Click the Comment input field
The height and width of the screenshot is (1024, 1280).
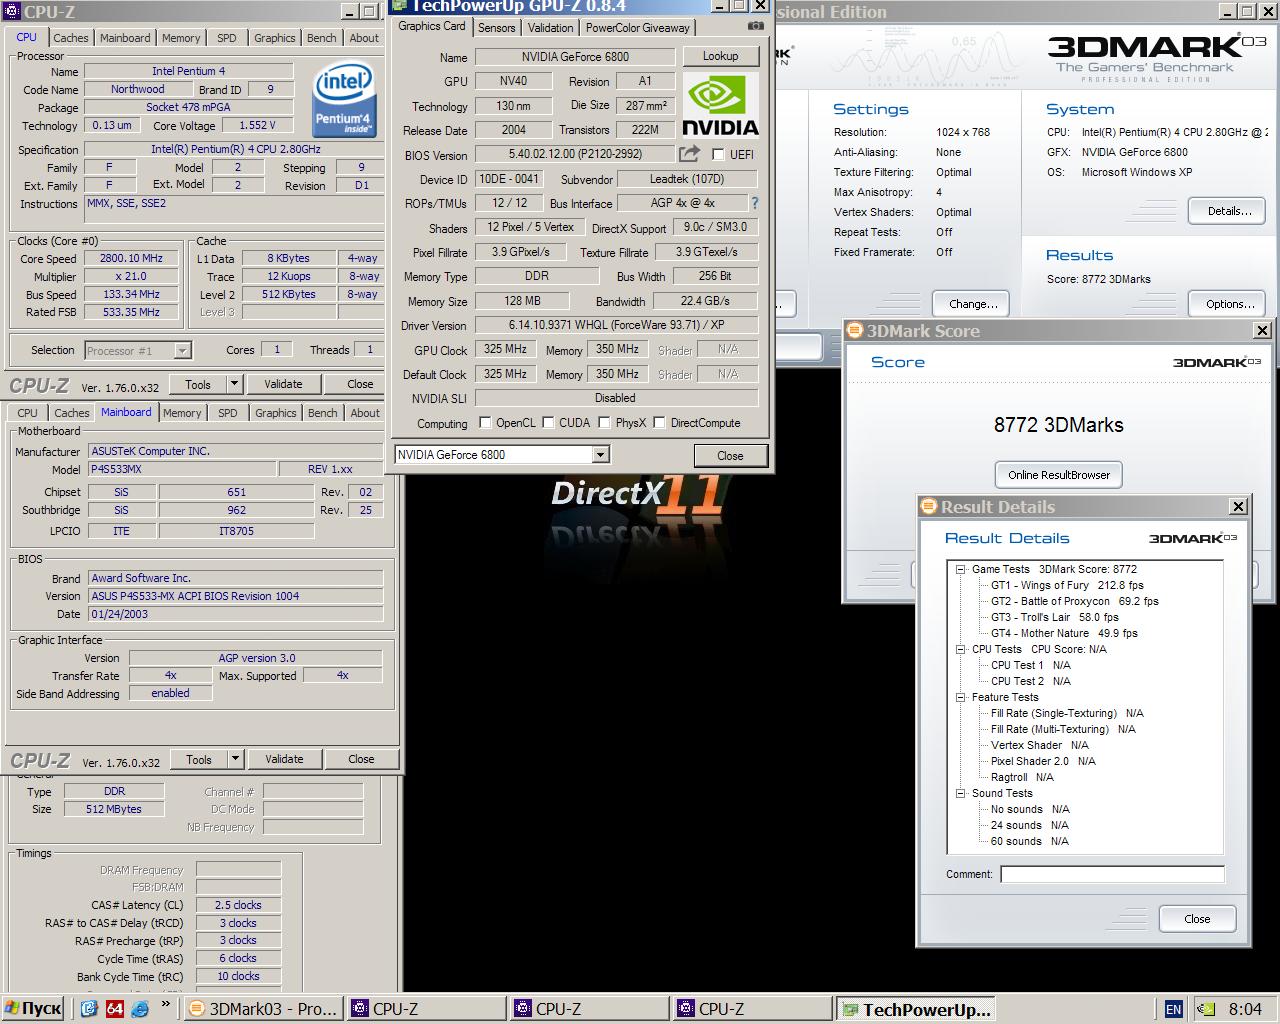(1112, 874)
